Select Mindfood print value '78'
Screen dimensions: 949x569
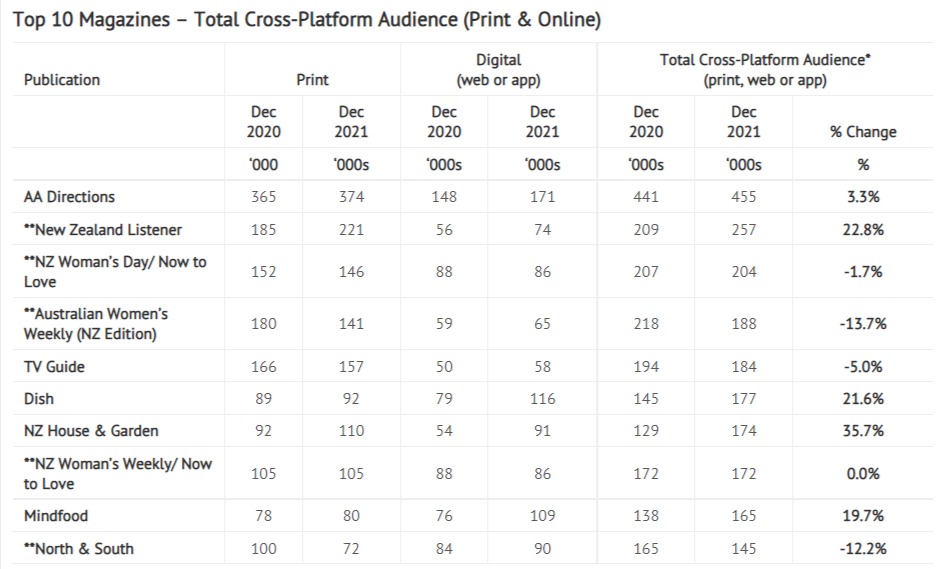coord(263,516)
